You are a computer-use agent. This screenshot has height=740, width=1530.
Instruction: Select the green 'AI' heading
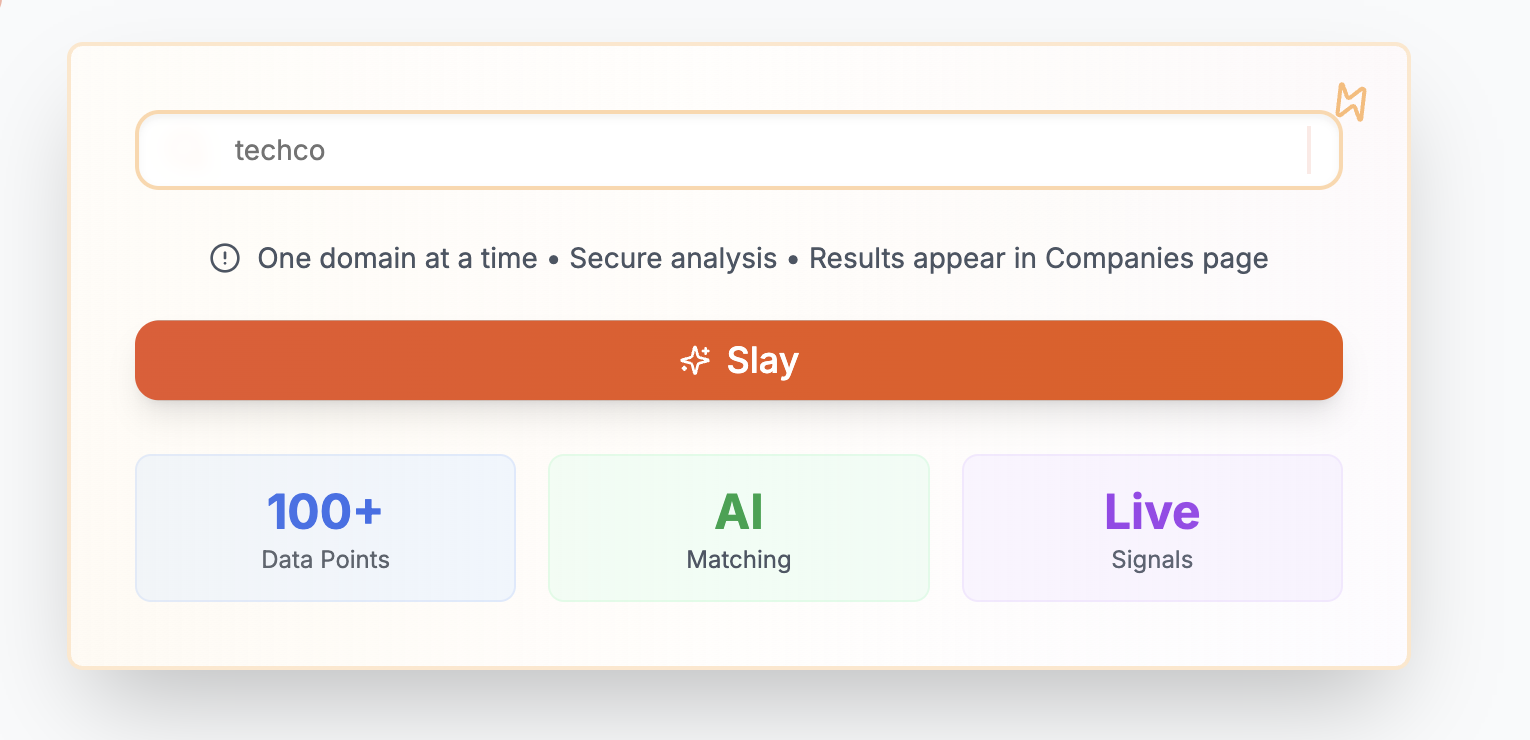tap(739, 511)
